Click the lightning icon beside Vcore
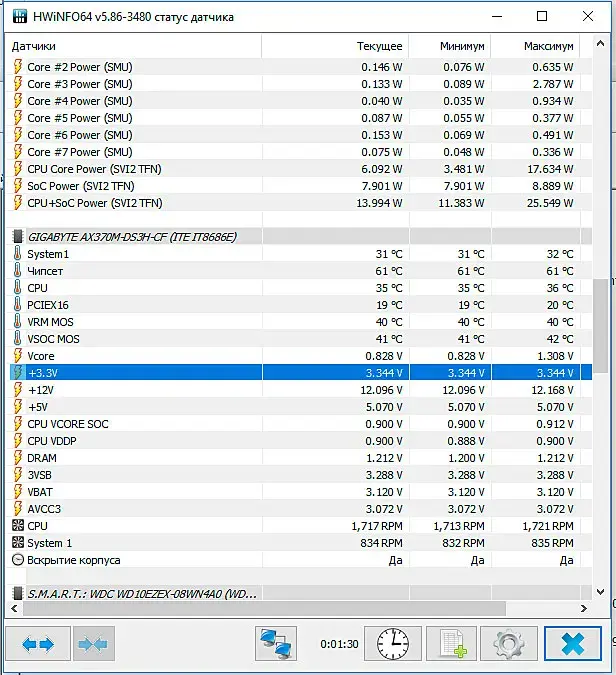This screenshot has width=616, height=675. click(18, 356)
